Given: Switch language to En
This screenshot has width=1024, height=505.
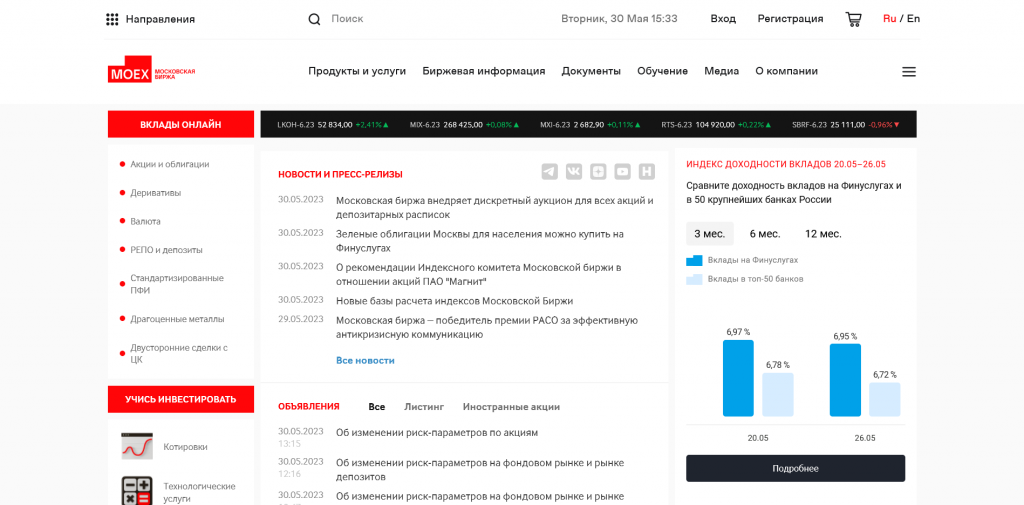Looking at the screenshot, I should coord(913,18).
